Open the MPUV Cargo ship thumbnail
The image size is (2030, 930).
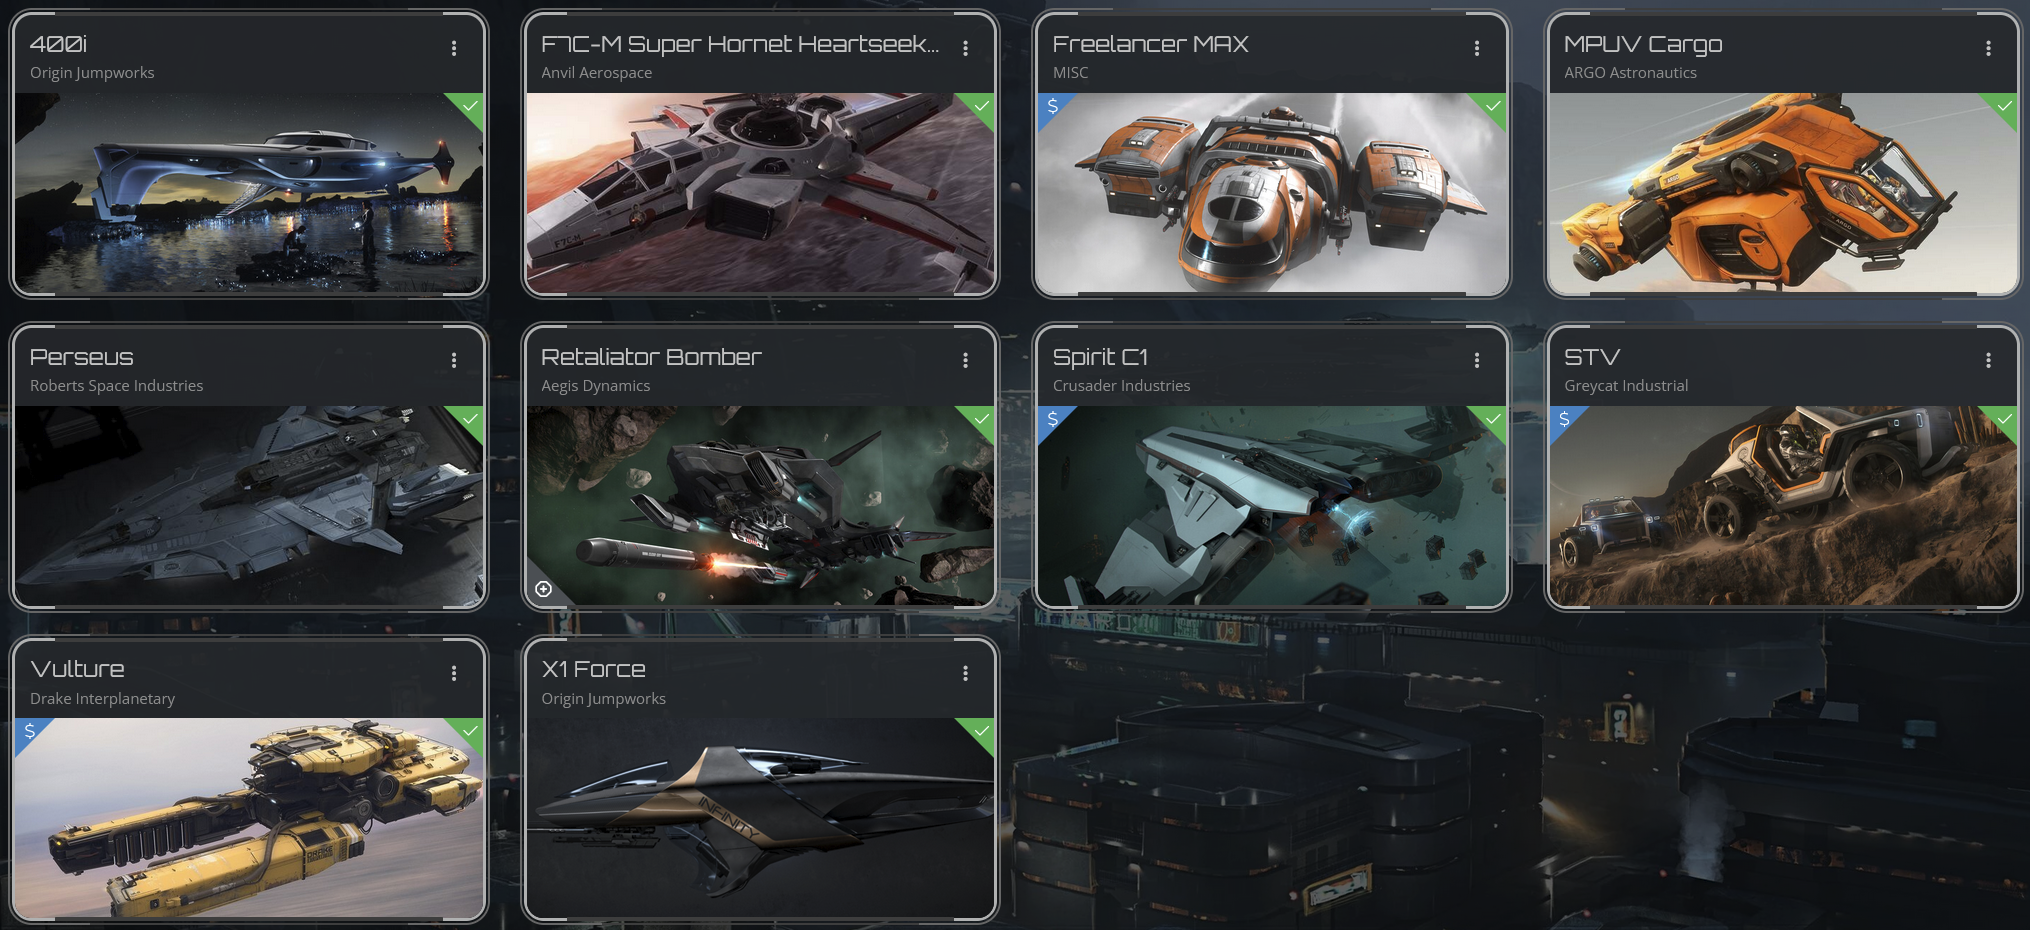(x=1783, y=193)
